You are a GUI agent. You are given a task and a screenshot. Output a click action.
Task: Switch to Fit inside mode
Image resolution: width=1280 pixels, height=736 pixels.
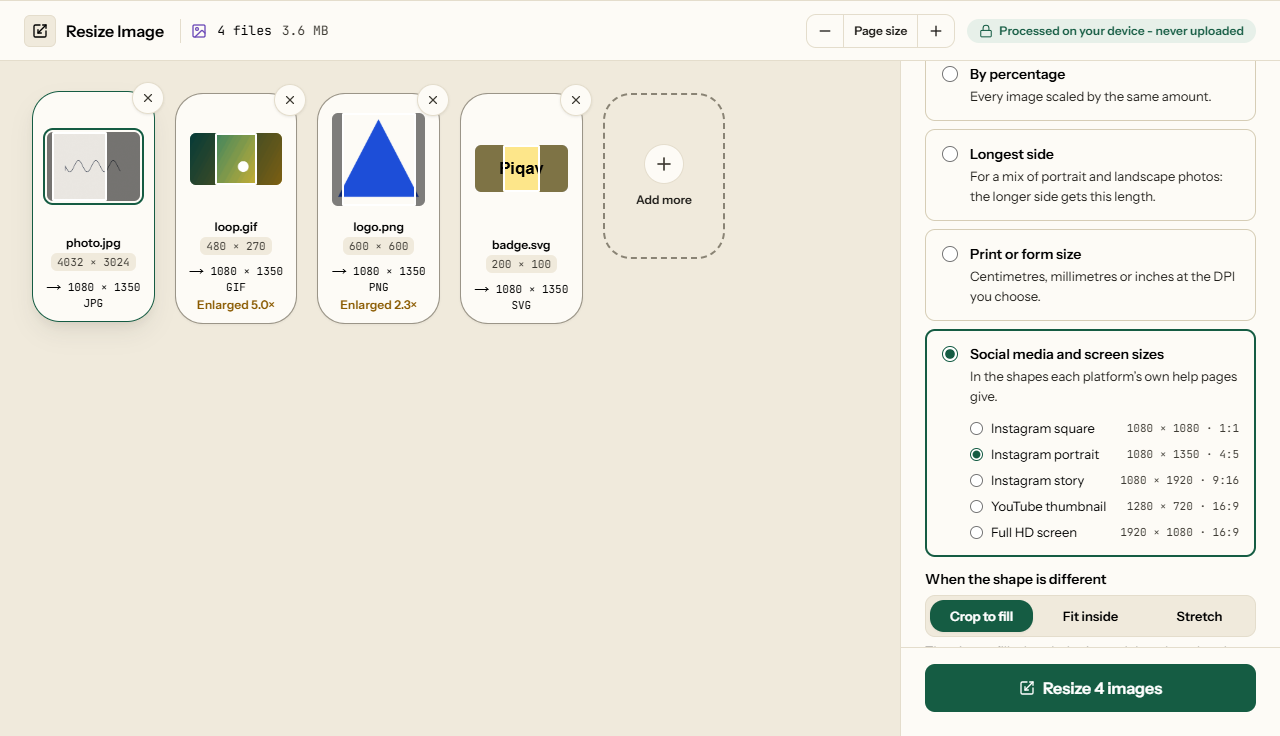(1090, 616)
